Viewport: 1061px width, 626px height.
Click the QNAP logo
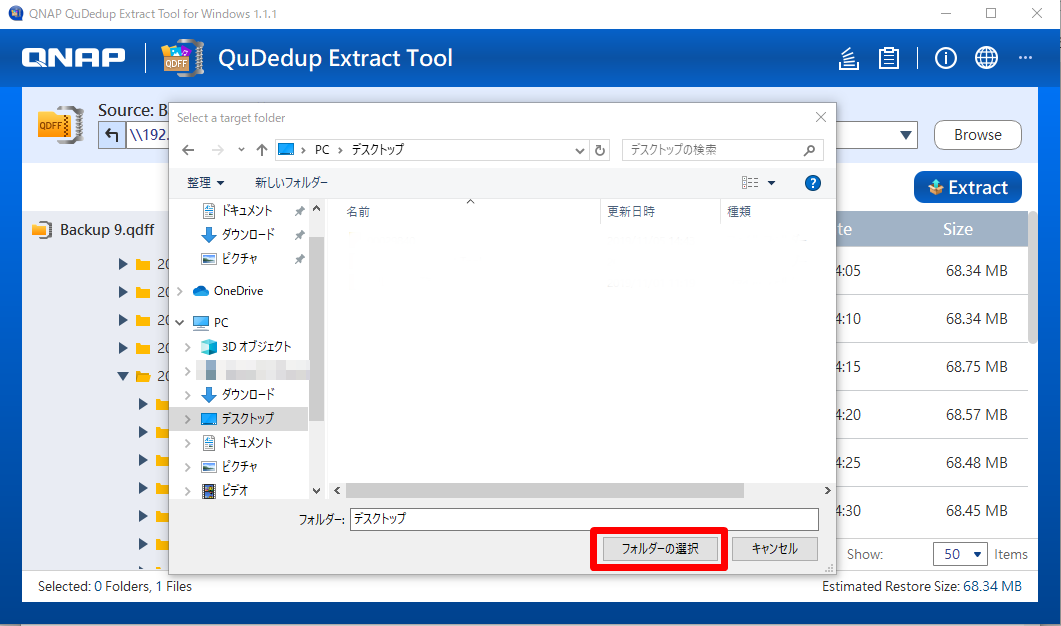[73, 58]
